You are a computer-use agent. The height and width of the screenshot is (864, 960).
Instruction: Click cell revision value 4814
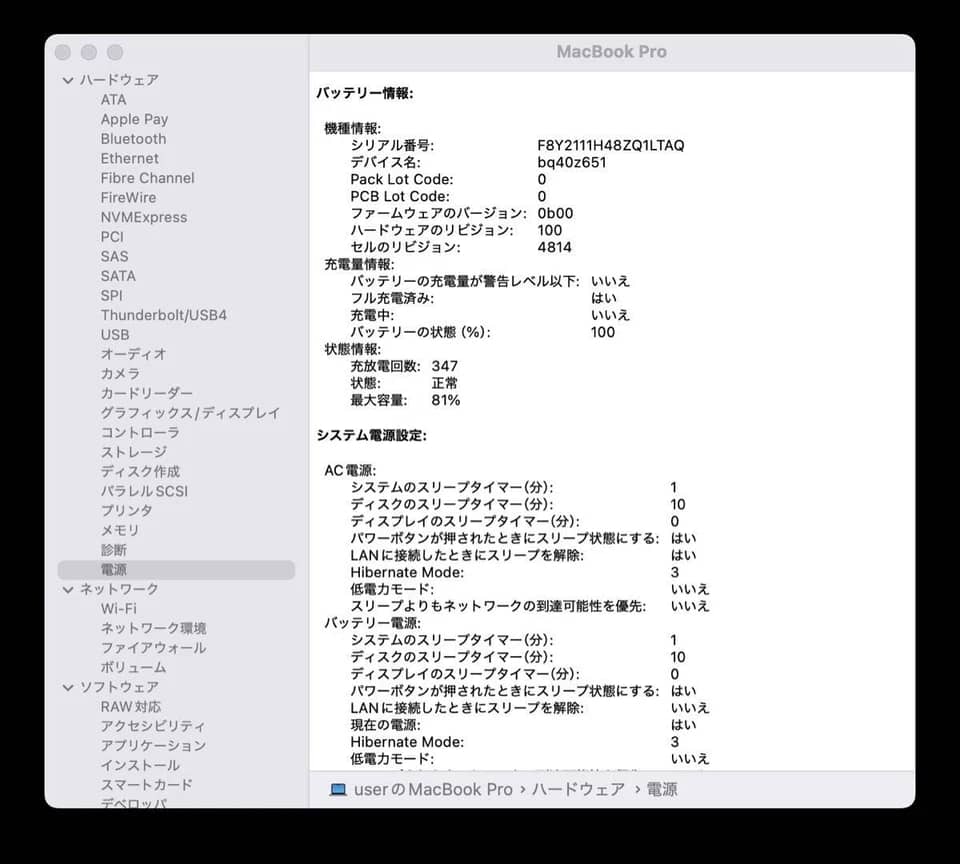click(554, 247)
